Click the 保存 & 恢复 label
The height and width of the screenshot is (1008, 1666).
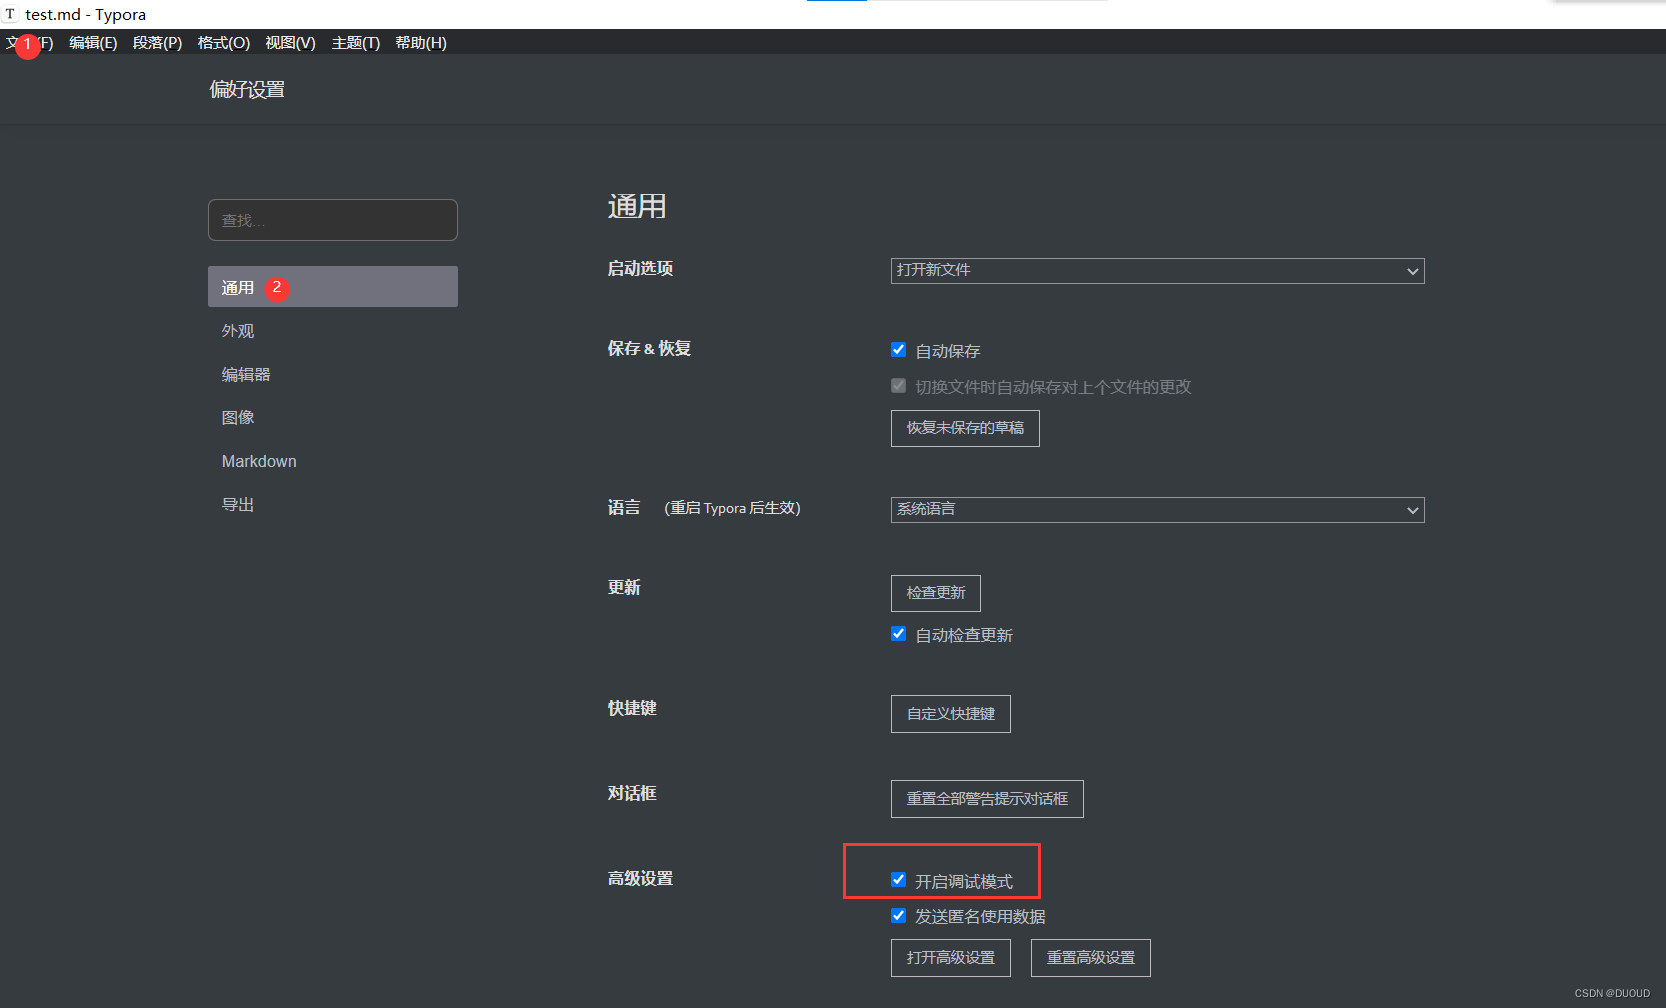649,348
